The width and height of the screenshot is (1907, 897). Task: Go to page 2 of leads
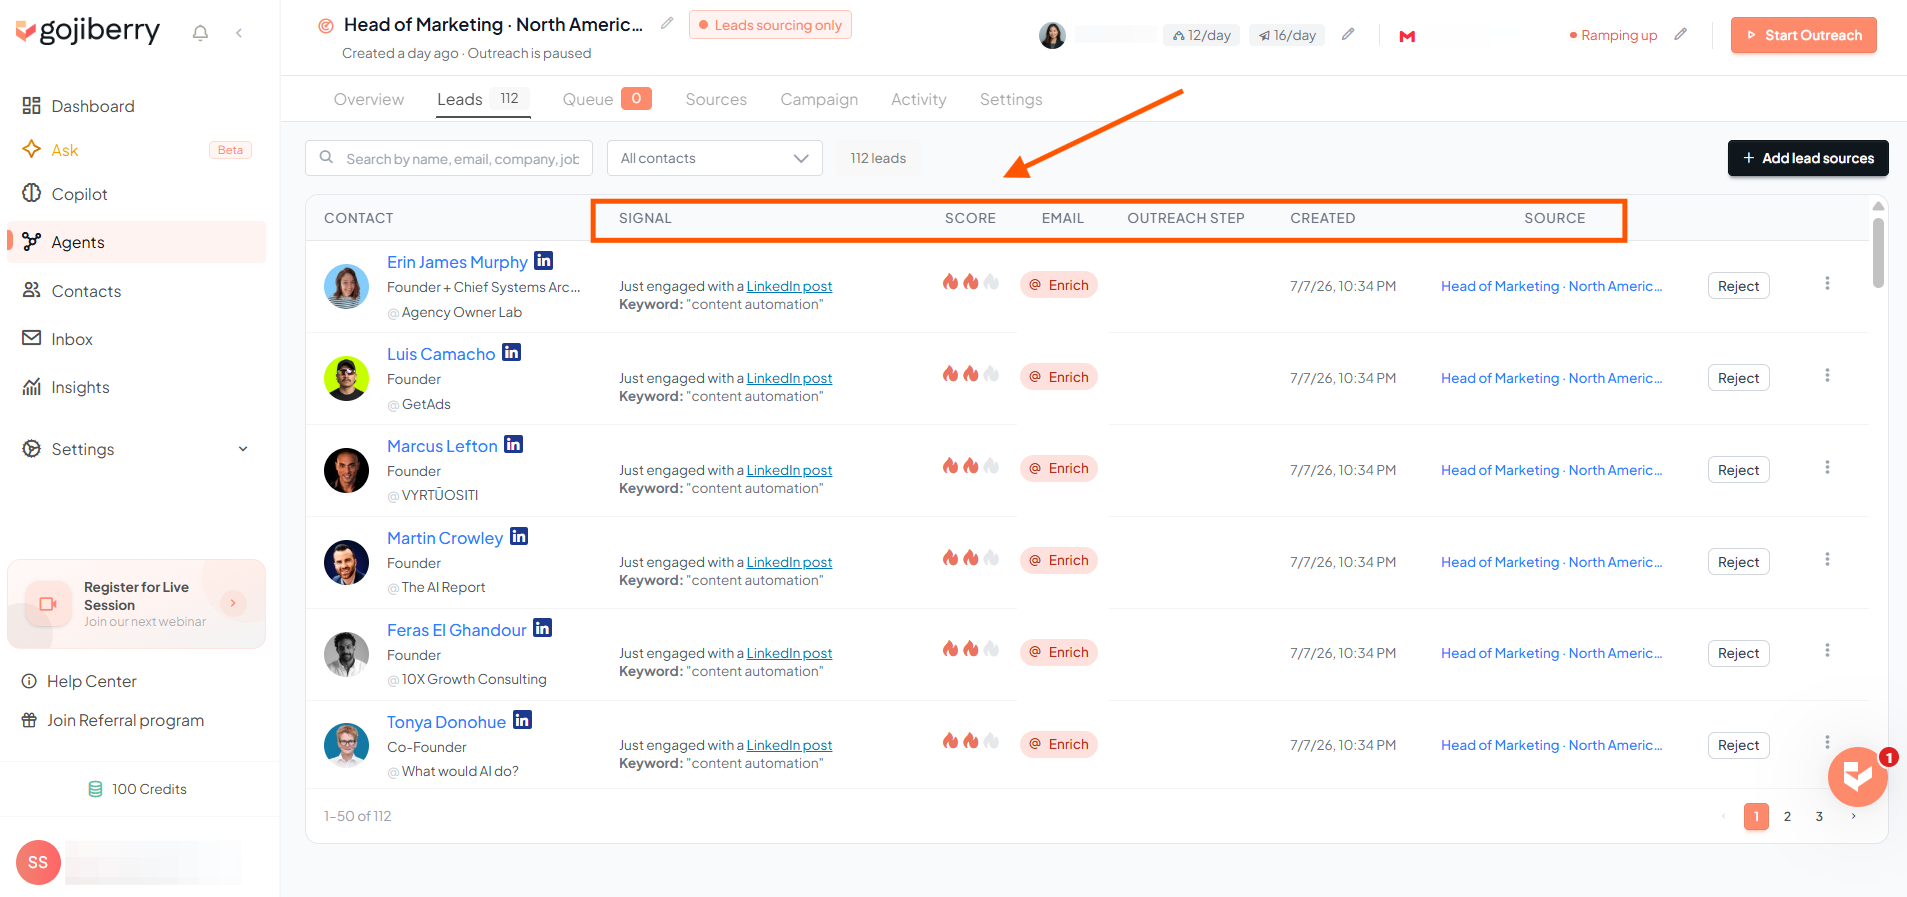point(1787,816)
